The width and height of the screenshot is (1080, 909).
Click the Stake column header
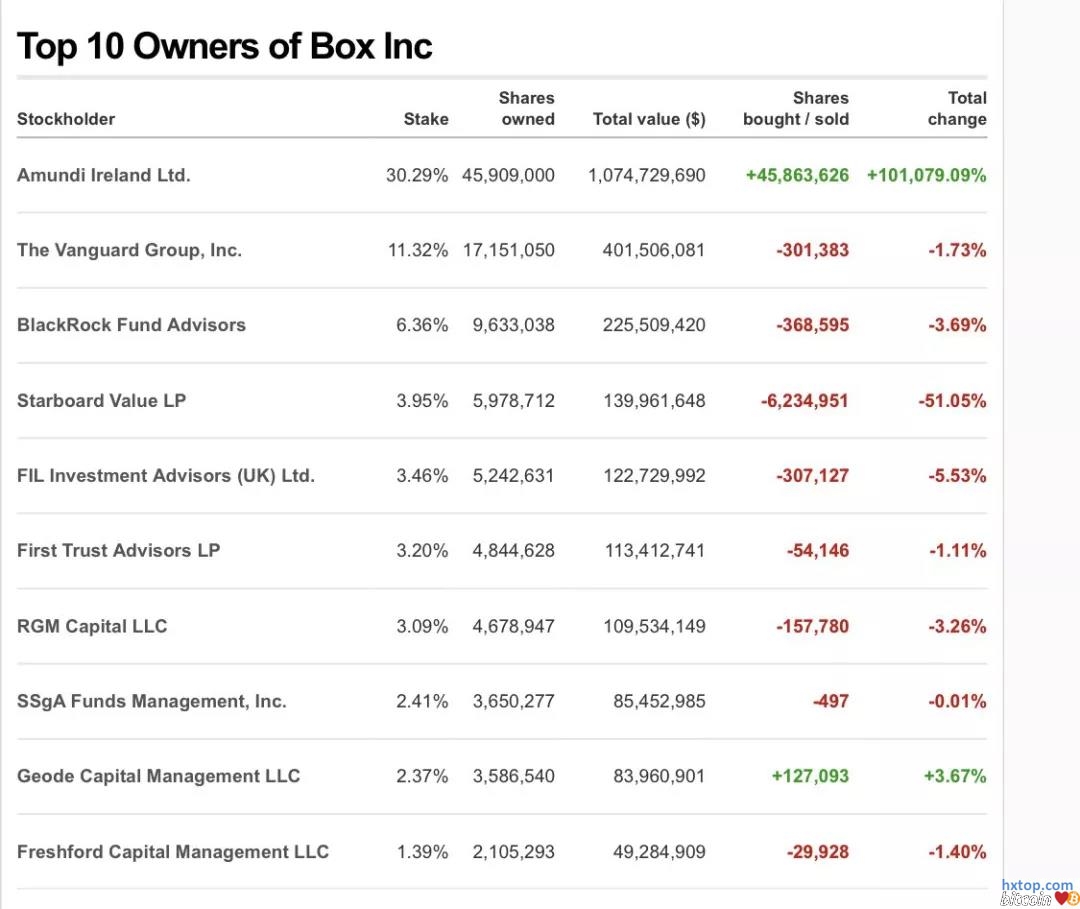(426, 119)
